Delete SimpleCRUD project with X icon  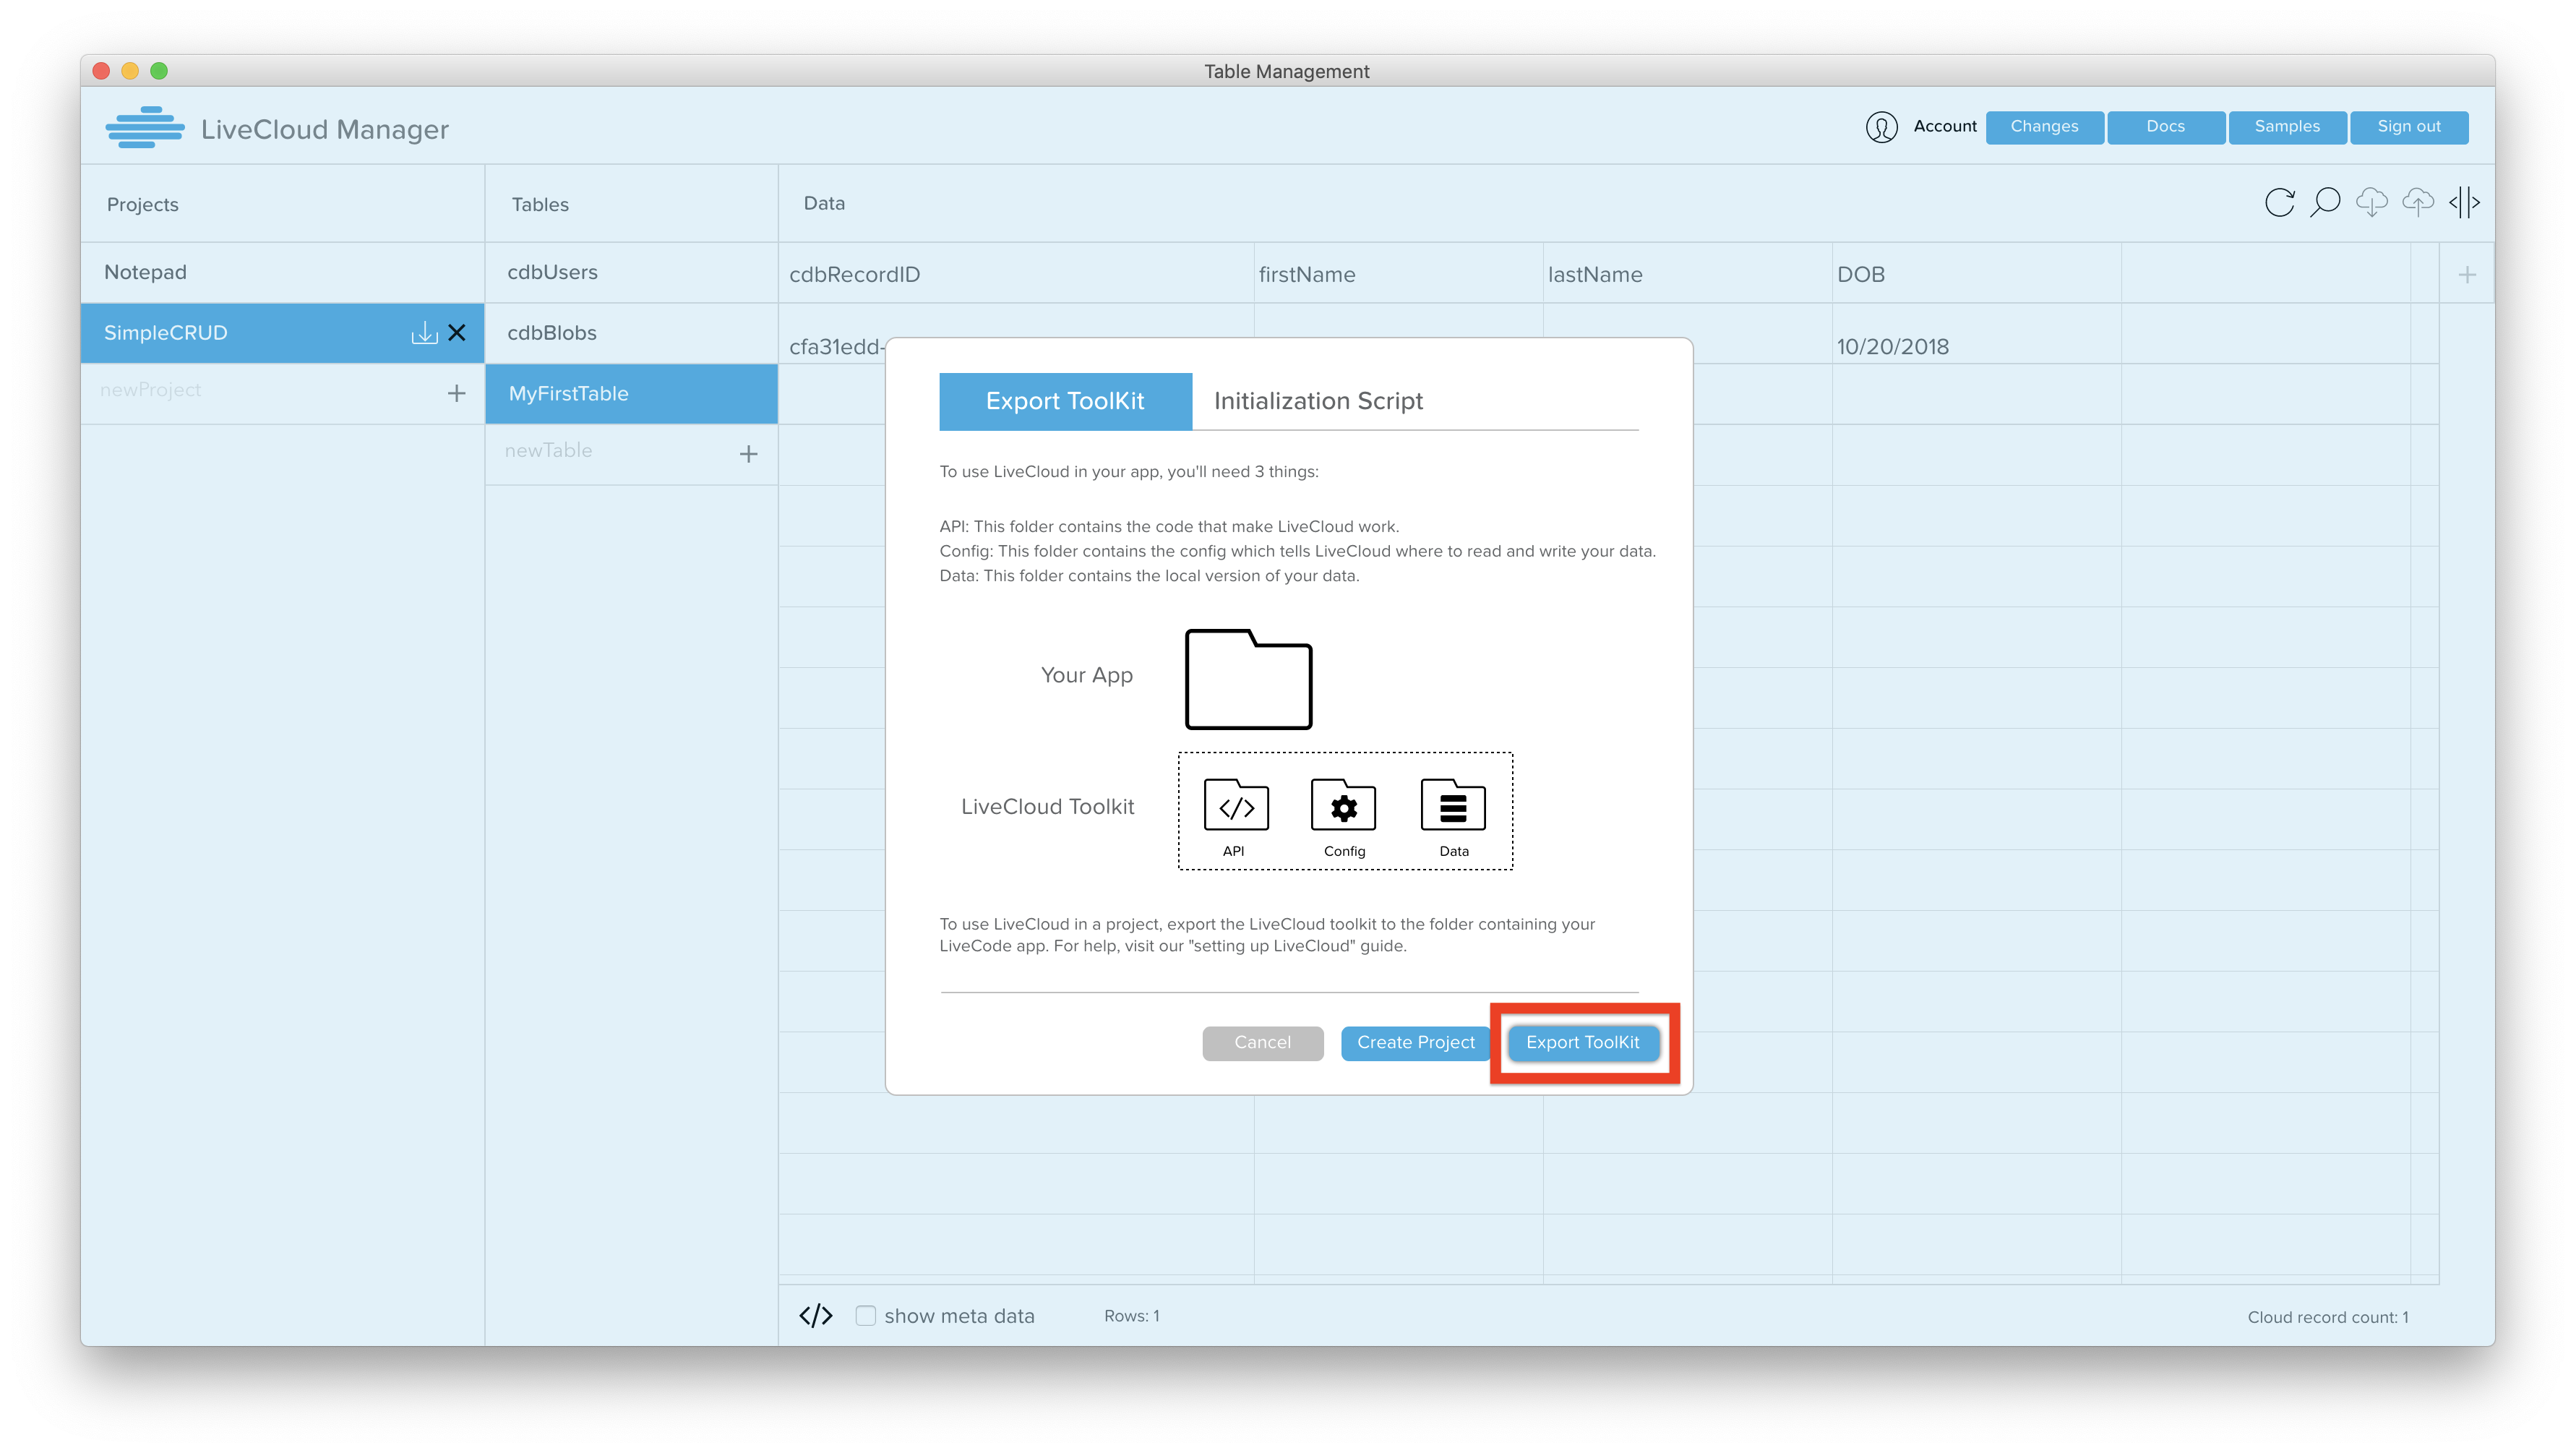click(457, 333)
